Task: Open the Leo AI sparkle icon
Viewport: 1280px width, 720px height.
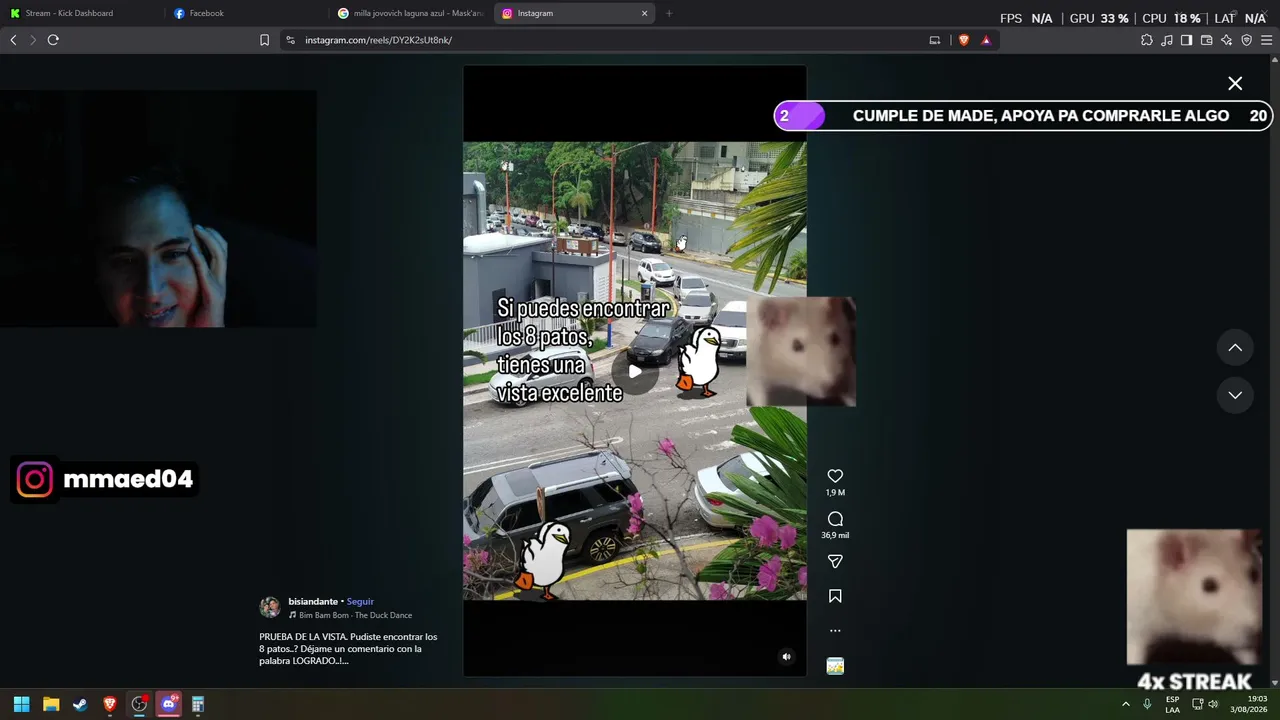Action: point(1226,40)
